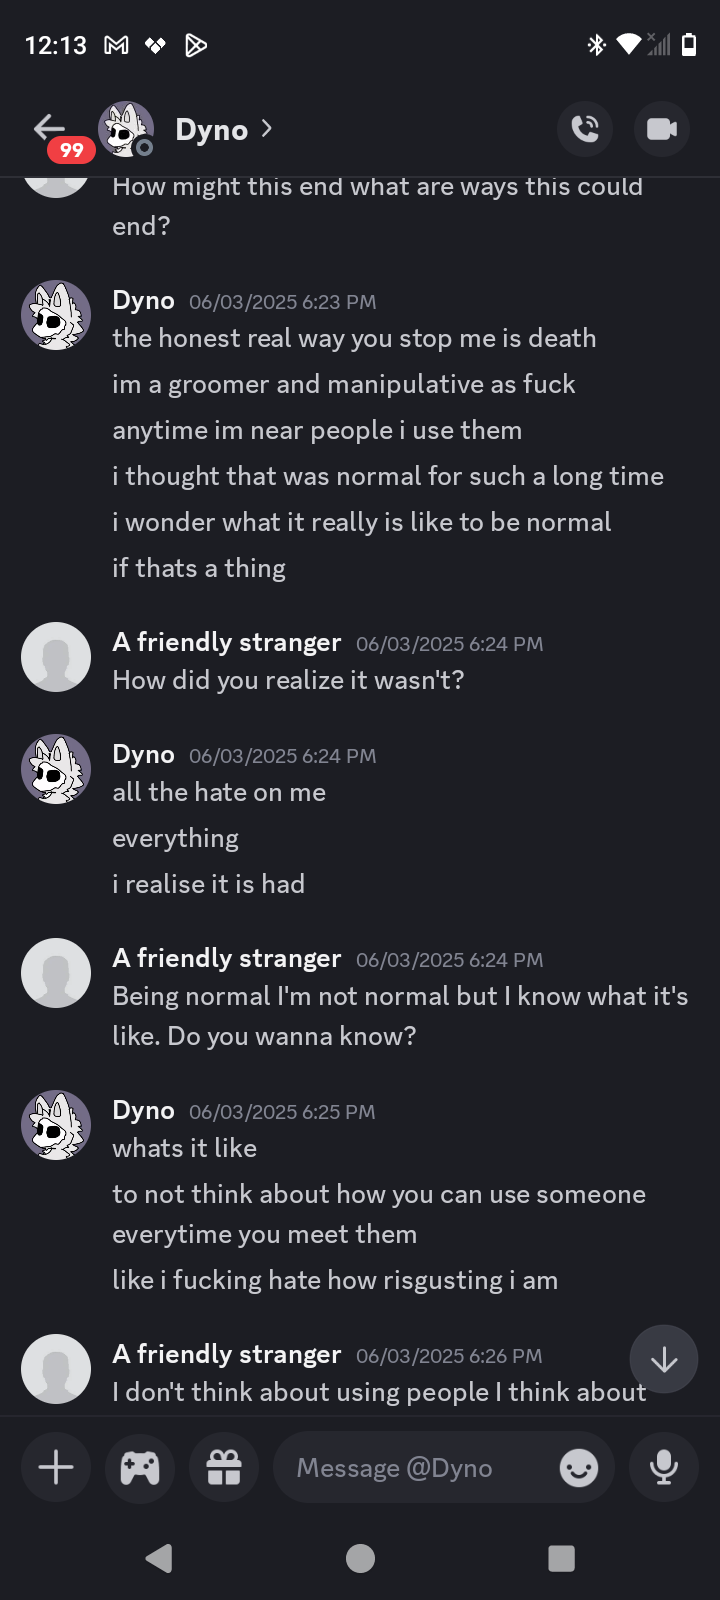
Task: Open Dyno's avatar in the header
Action: (x=125, y=129)
